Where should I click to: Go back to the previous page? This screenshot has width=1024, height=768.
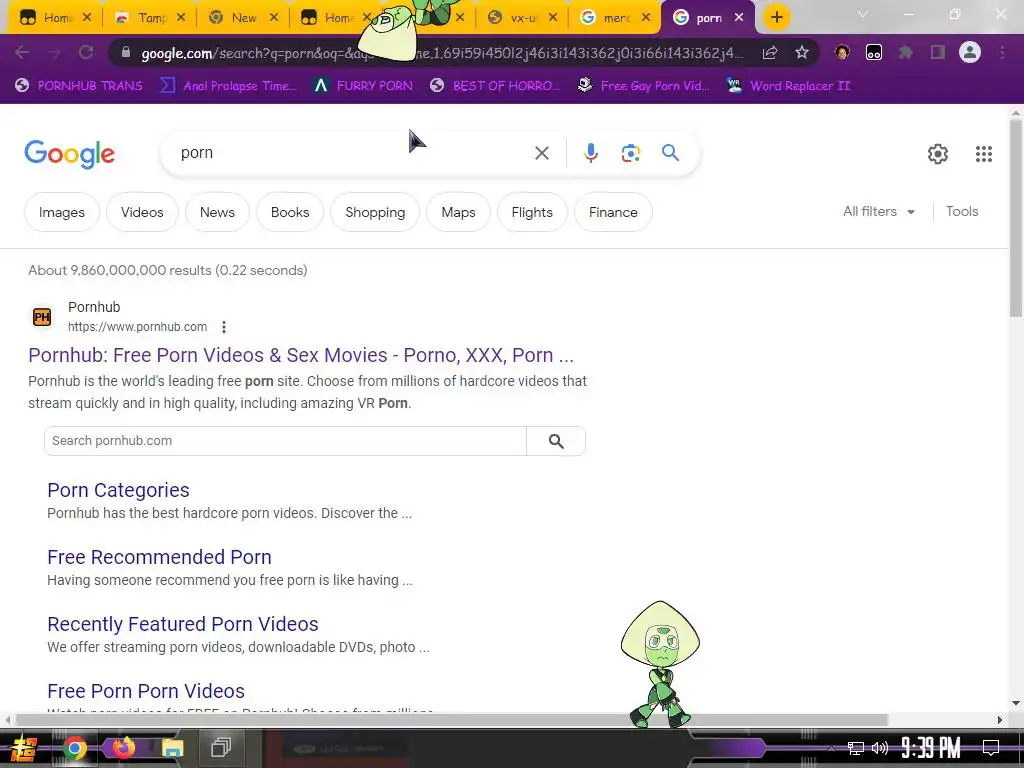[x=22, y=52]
